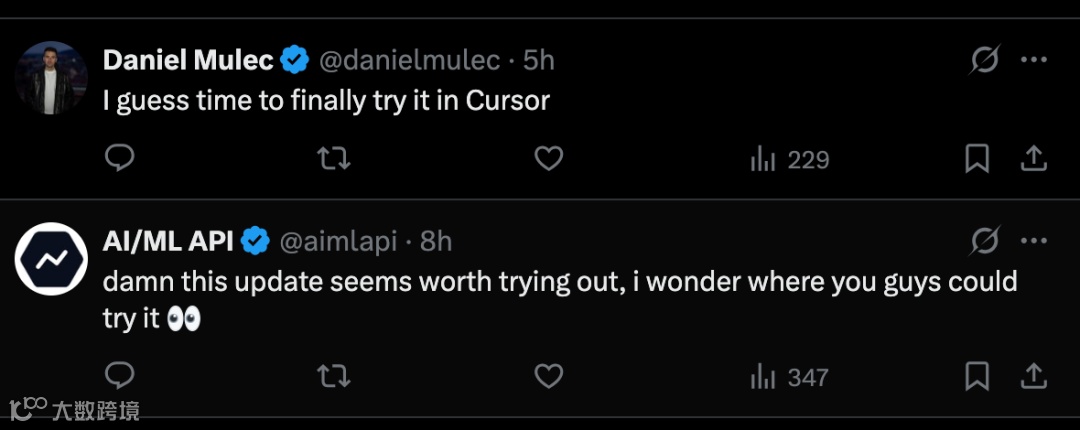1080x430 pixels.
Task: View analytics for AI/ML API's 347-view tweet
Action: pyautogui.click(x=789, y=377)
